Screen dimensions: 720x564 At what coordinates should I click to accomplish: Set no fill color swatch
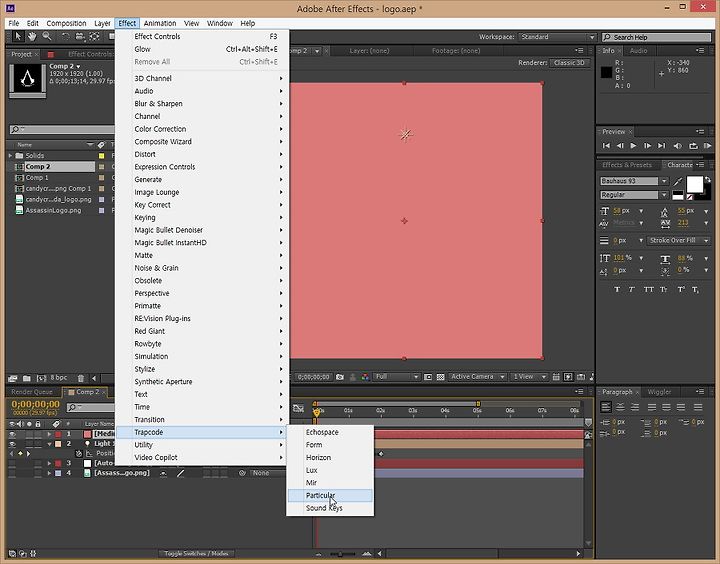click(689, 197)
